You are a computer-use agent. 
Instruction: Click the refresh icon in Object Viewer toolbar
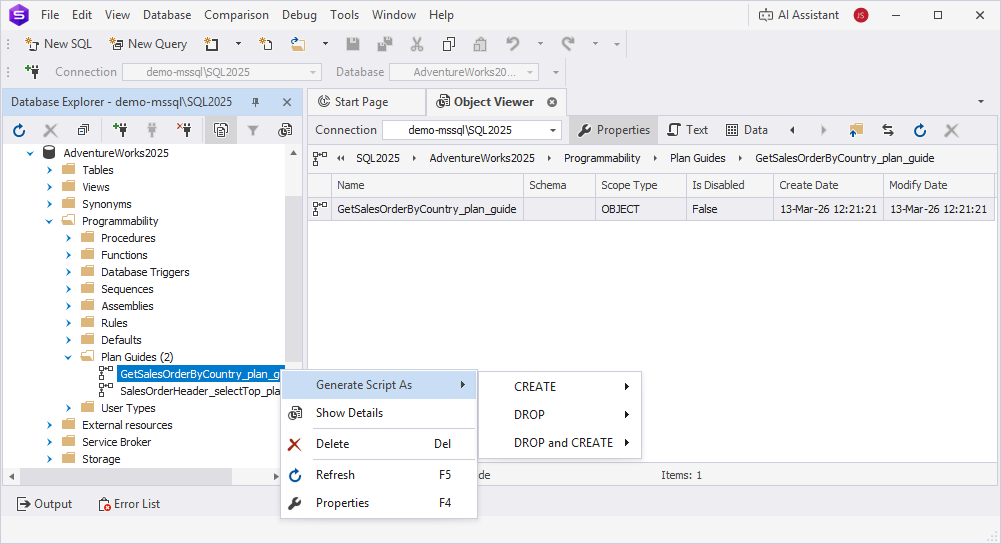(919, 130)
